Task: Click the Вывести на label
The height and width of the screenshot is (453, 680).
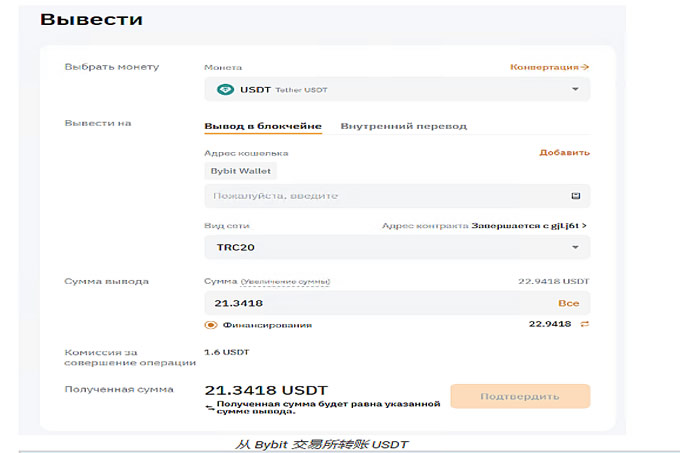Action: pyautogui.click(x=98, y=123)
